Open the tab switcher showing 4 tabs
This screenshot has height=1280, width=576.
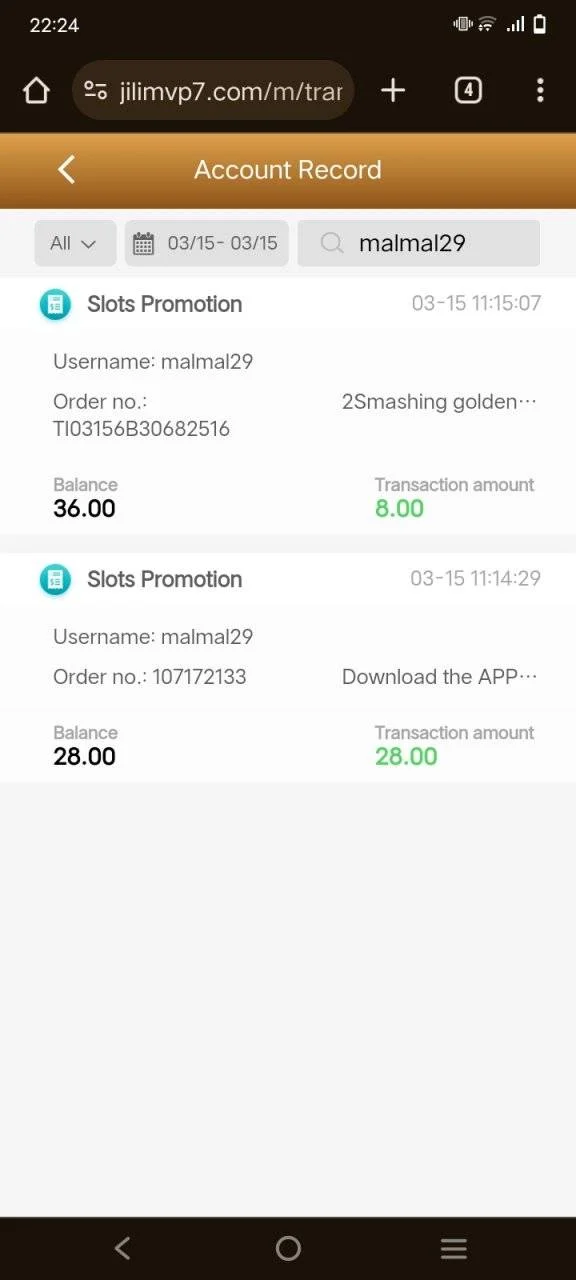pyautogui.click(x=468, y=91)
